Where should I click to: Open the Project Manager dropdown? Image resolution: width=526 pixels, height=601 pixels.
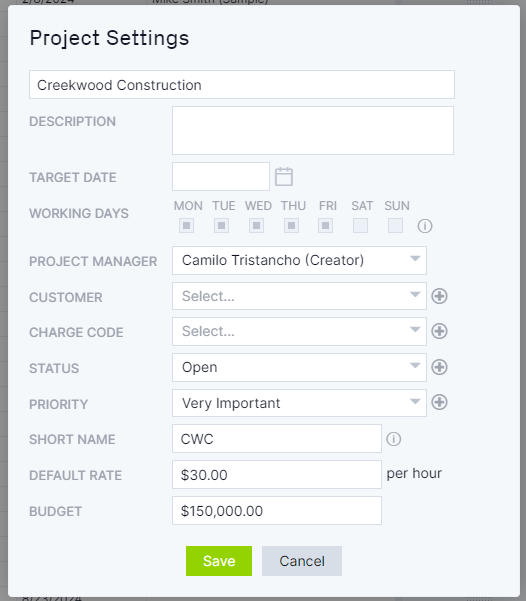299,260
